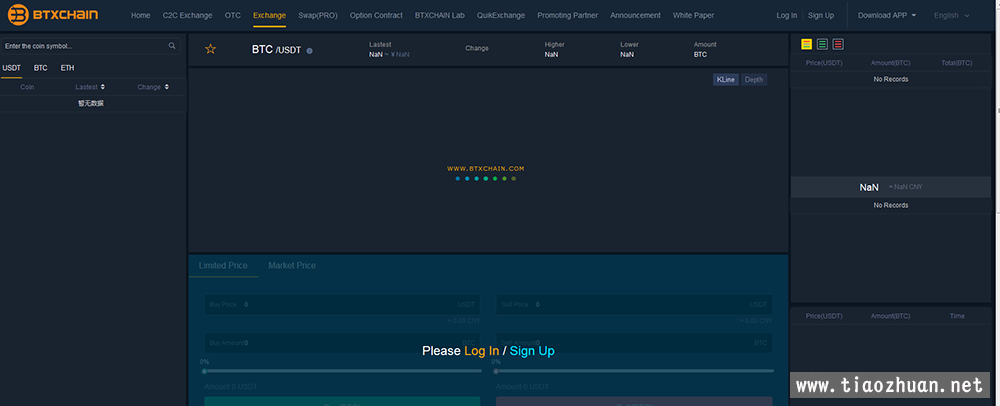
Task: Click Log In in trade overlay
Action: 482,351
